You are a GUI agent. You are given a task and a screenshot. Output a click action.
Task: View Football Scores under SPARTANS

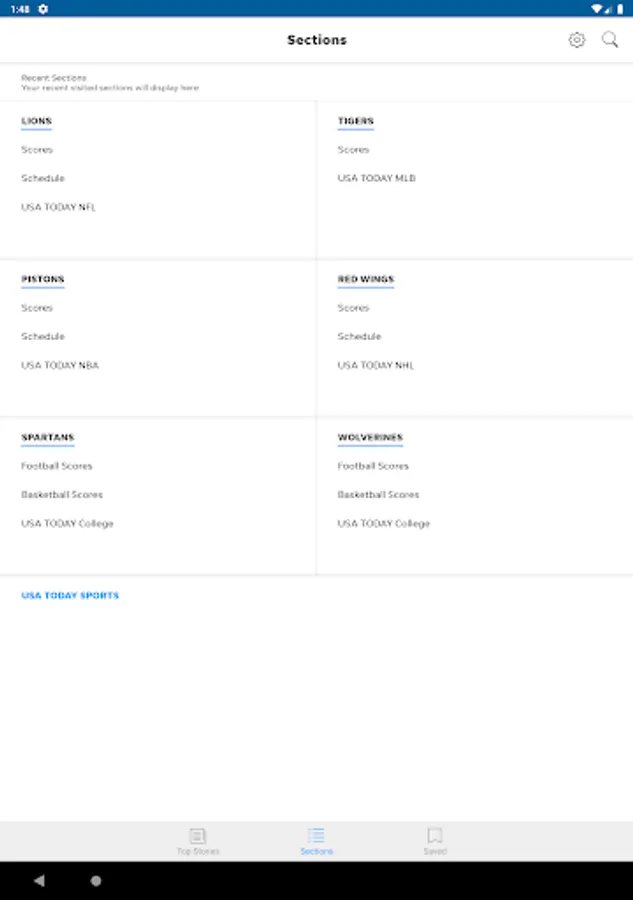(57, 466)
